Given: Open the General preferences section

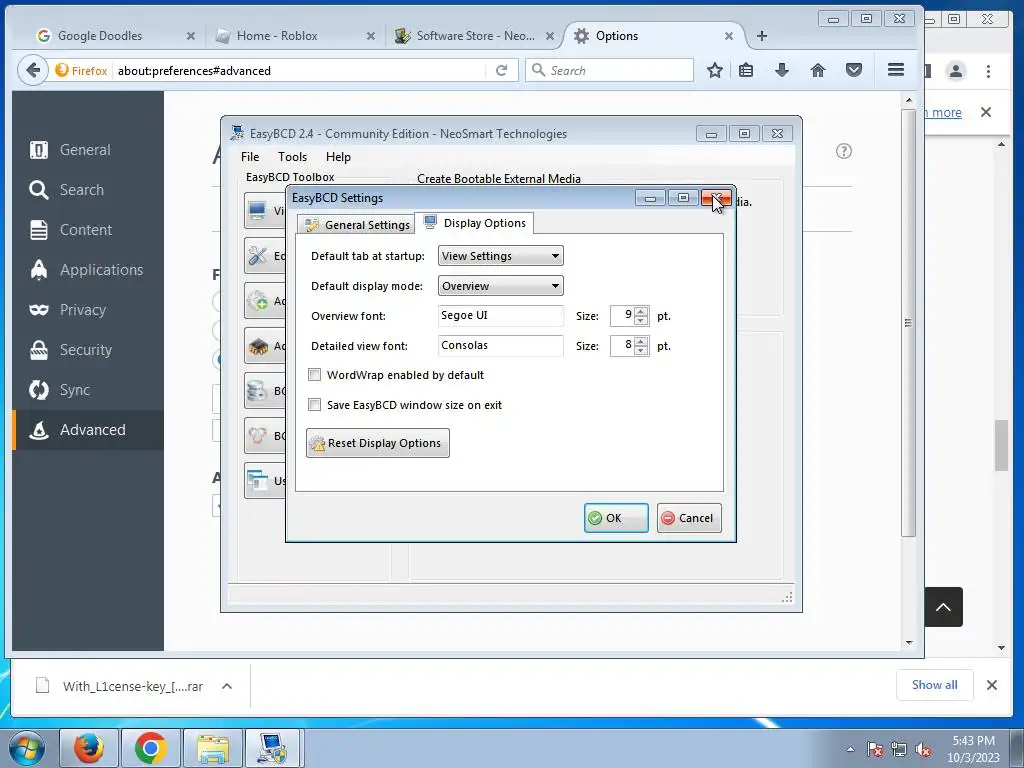Looking at the screenshot, I should pos(88,150).
